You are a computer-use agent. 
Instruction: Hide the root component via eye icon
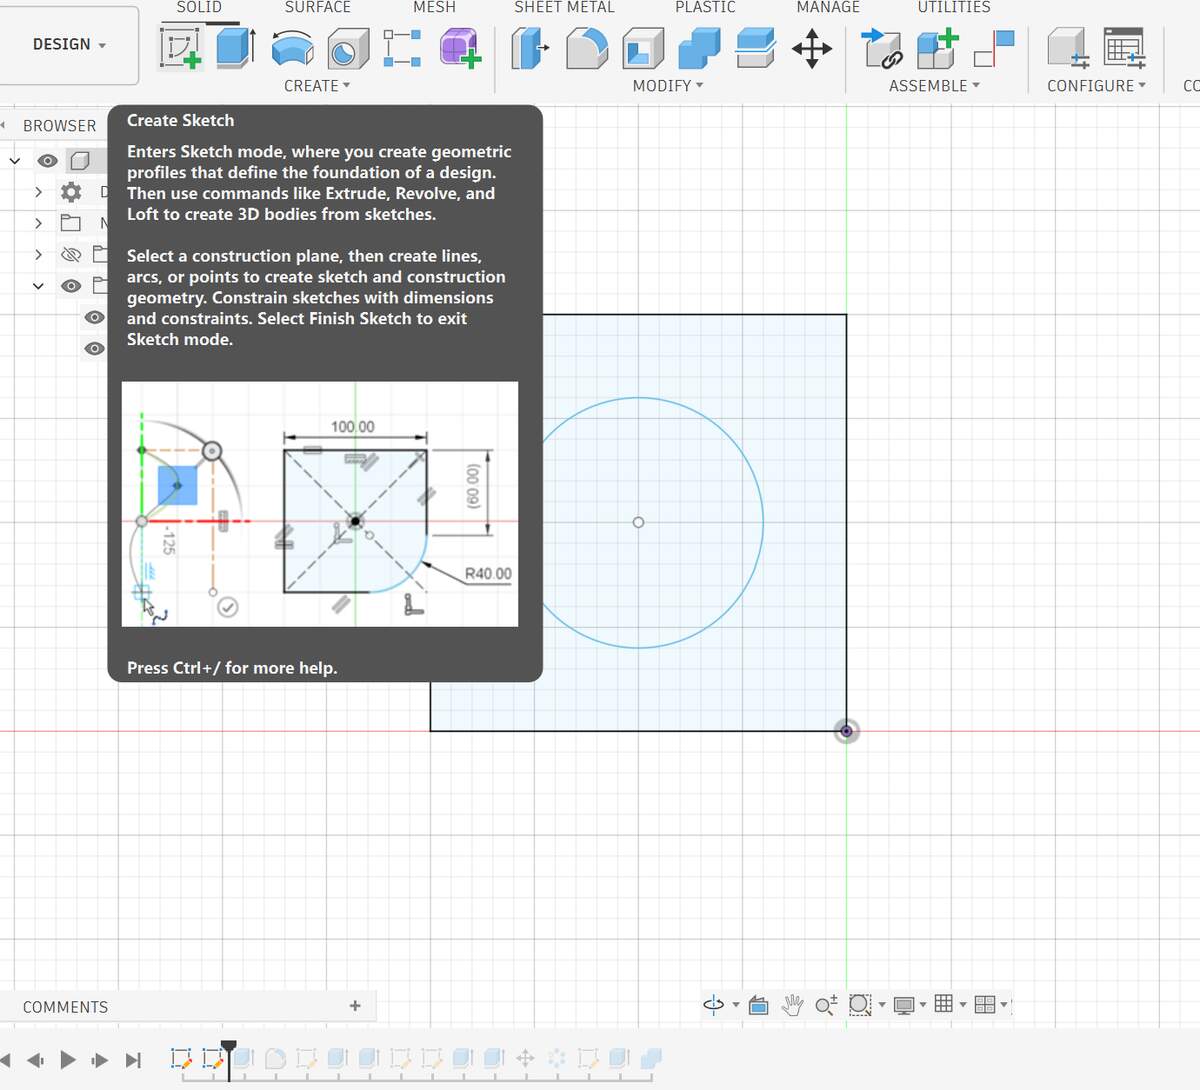(x=47, y=160)
